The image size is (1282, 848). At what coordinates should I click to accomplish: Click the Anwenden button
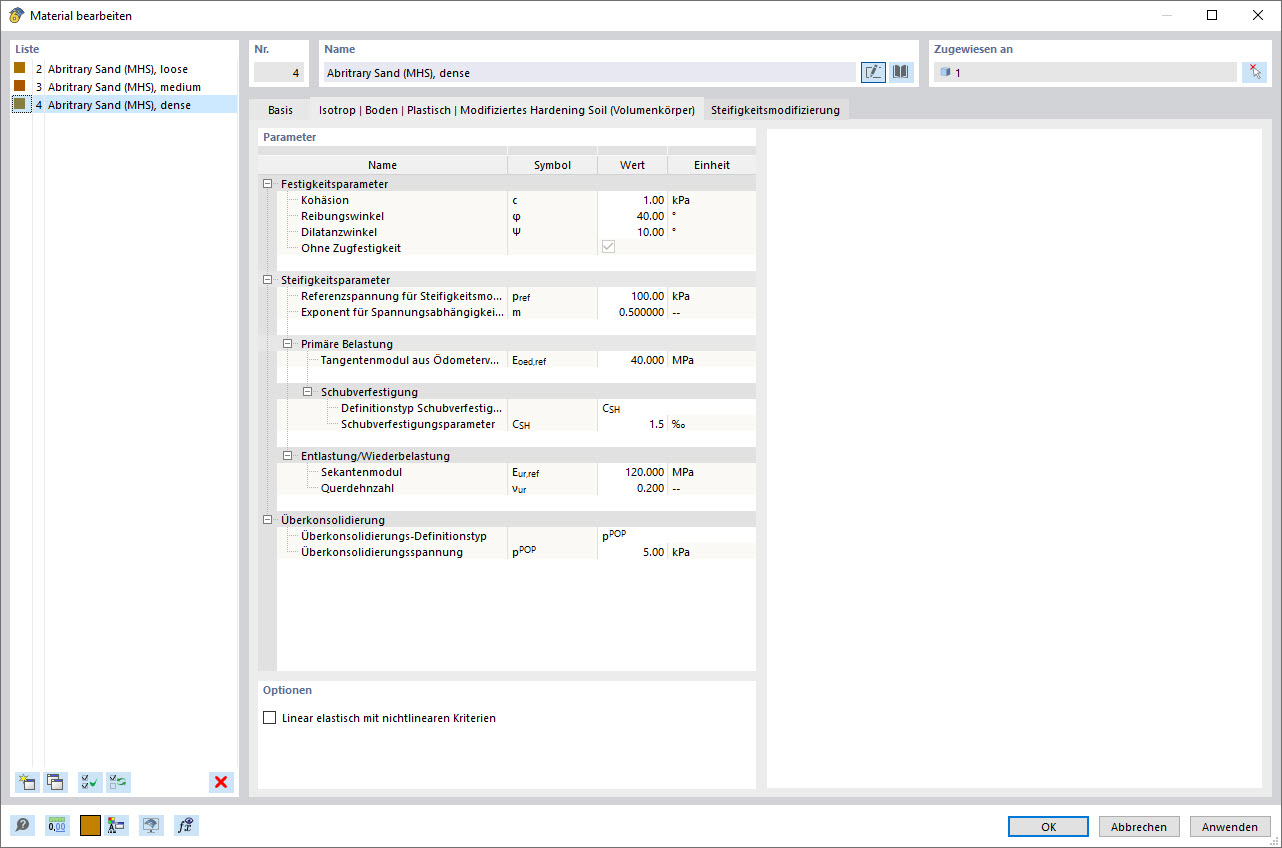(x=1229, y=826)
